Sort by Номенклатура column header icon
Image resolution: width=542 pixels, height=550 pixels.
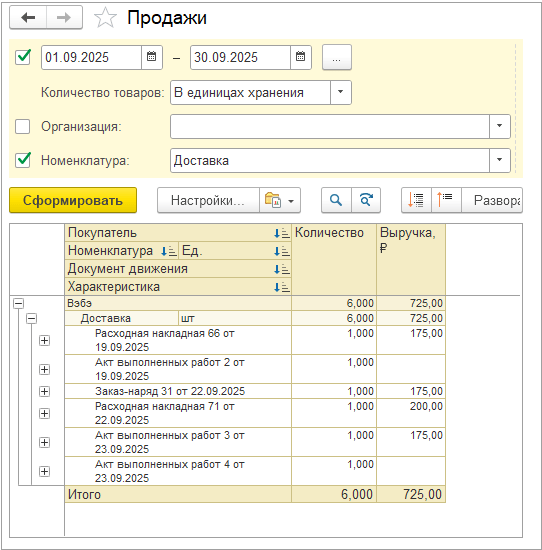pyautogui.click(x=169, y=251)
